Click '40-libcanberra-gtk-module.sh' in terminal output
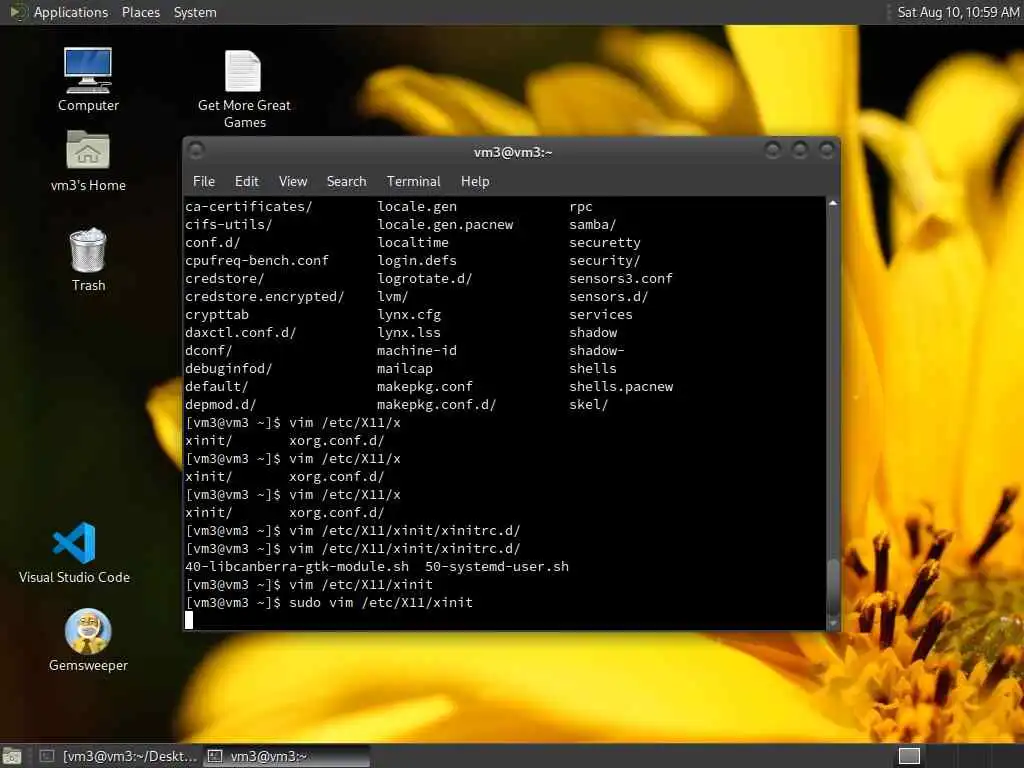 coord(297,567)
